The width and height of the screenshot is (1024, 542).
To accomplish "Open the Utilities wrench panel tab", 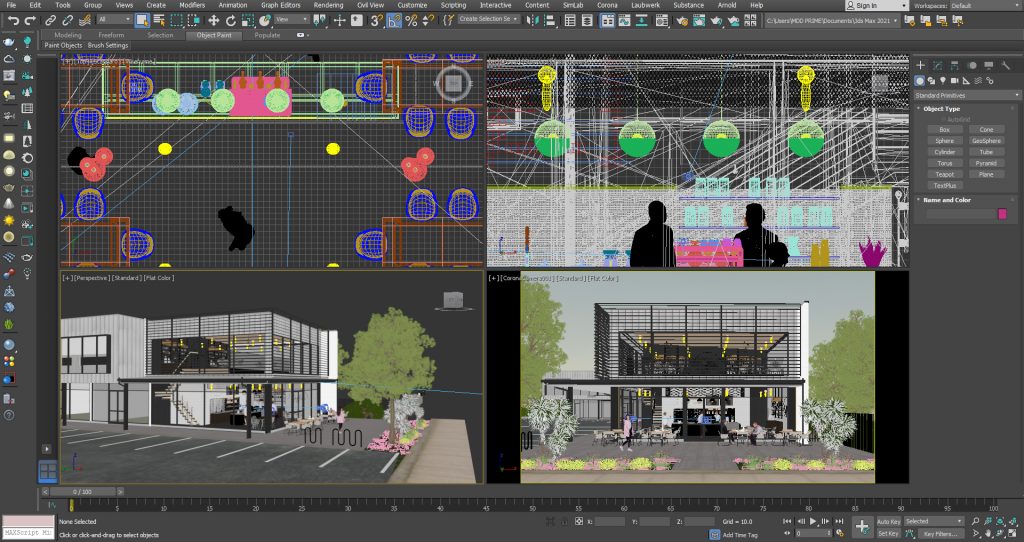I will (x=1004, y=64).
